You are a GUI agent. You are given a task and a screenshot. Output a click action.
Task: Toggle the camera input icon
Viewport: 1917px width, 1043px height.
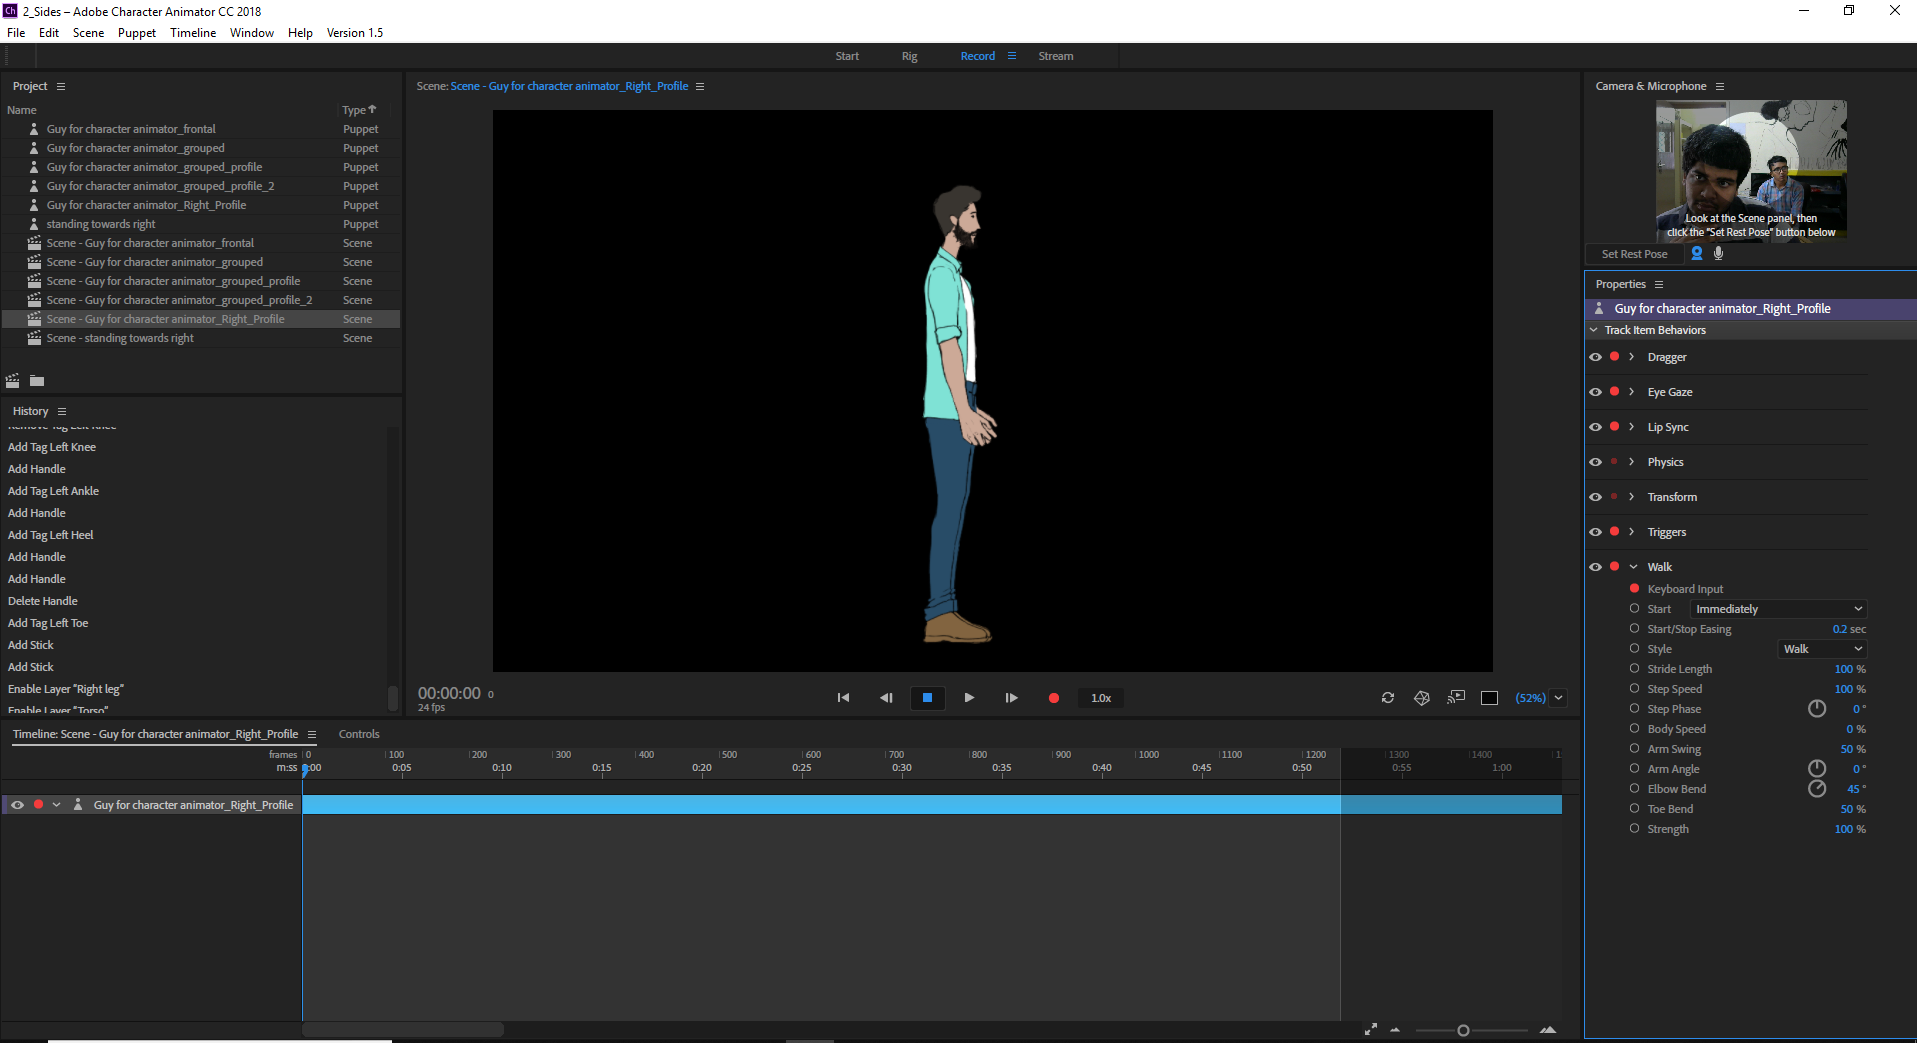tap(1697, 253)
